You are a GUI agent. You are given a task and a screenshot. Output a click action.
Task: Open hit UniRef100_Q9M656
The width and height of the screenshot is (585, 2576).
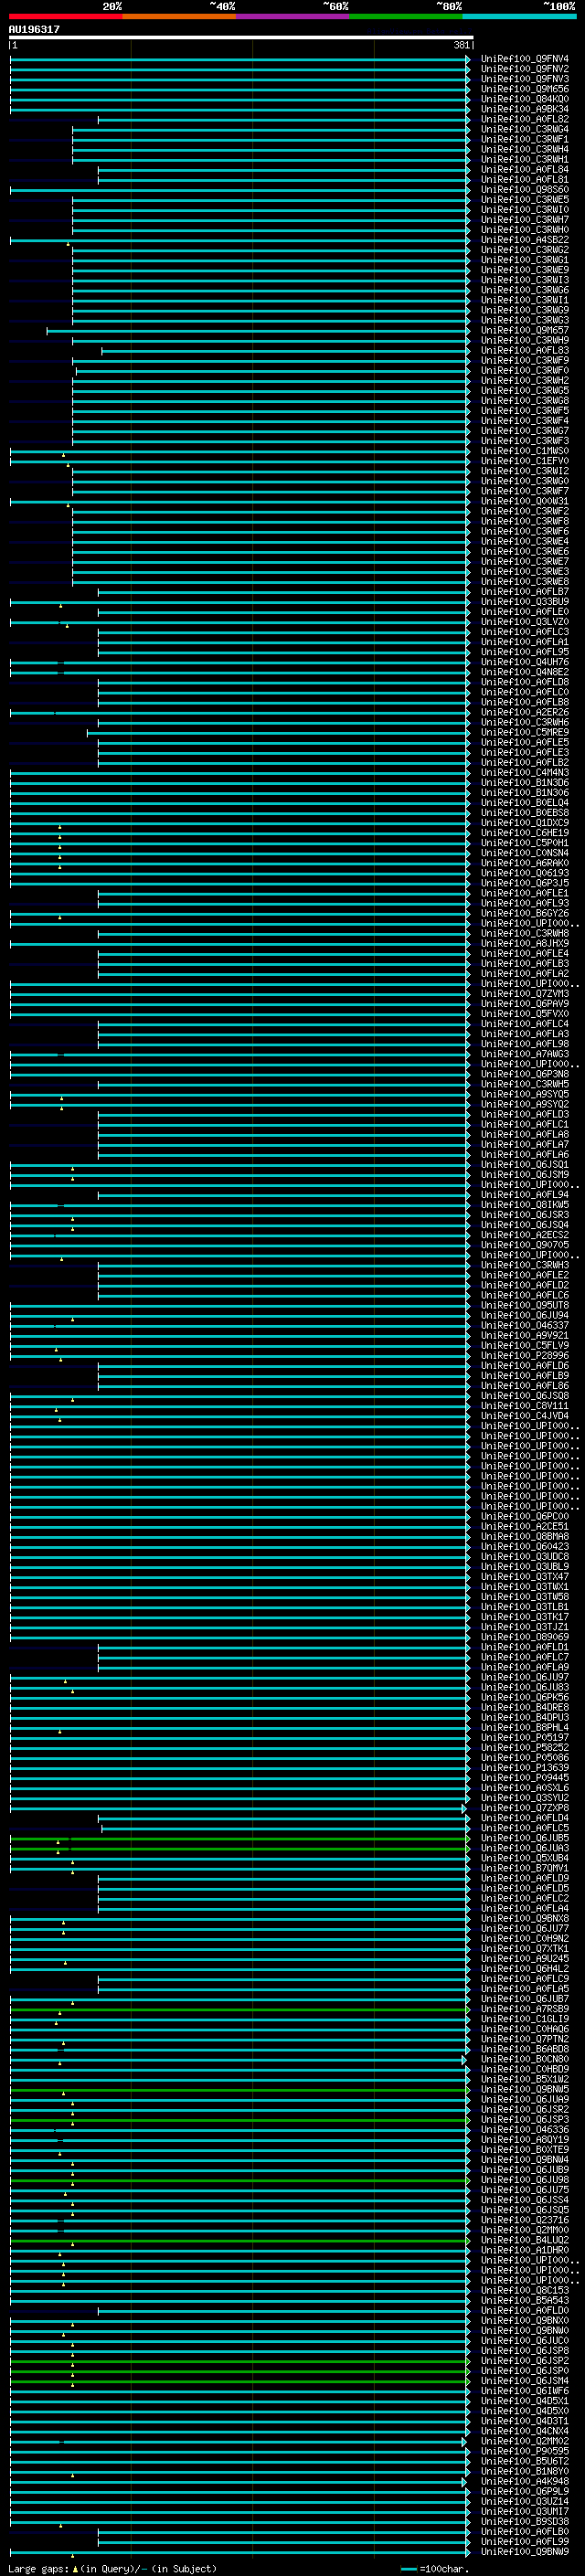pos(524,89)
